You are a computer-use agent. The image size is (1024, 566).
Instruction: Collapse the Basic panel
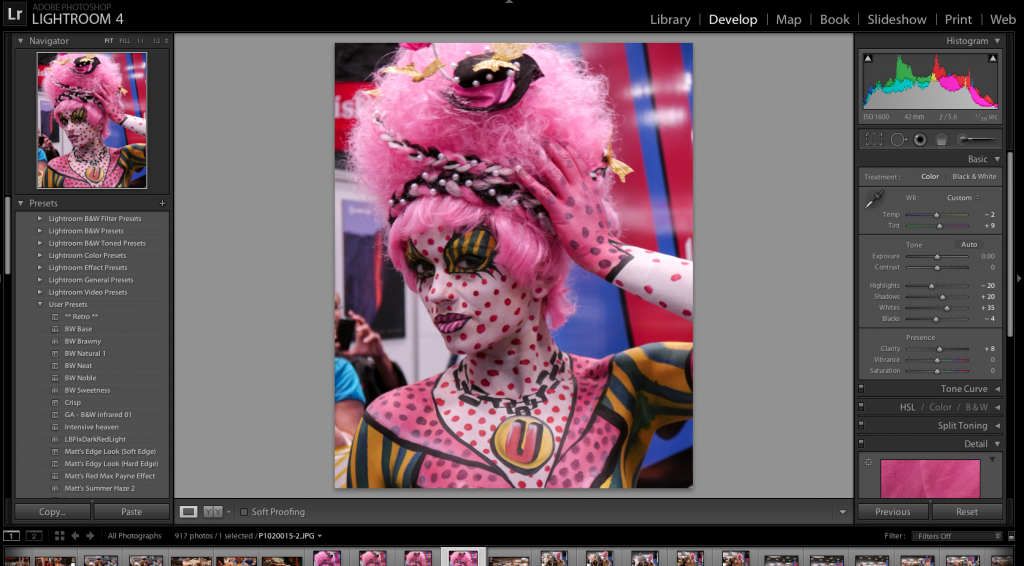pyautogui.click(x=997, y=159)
